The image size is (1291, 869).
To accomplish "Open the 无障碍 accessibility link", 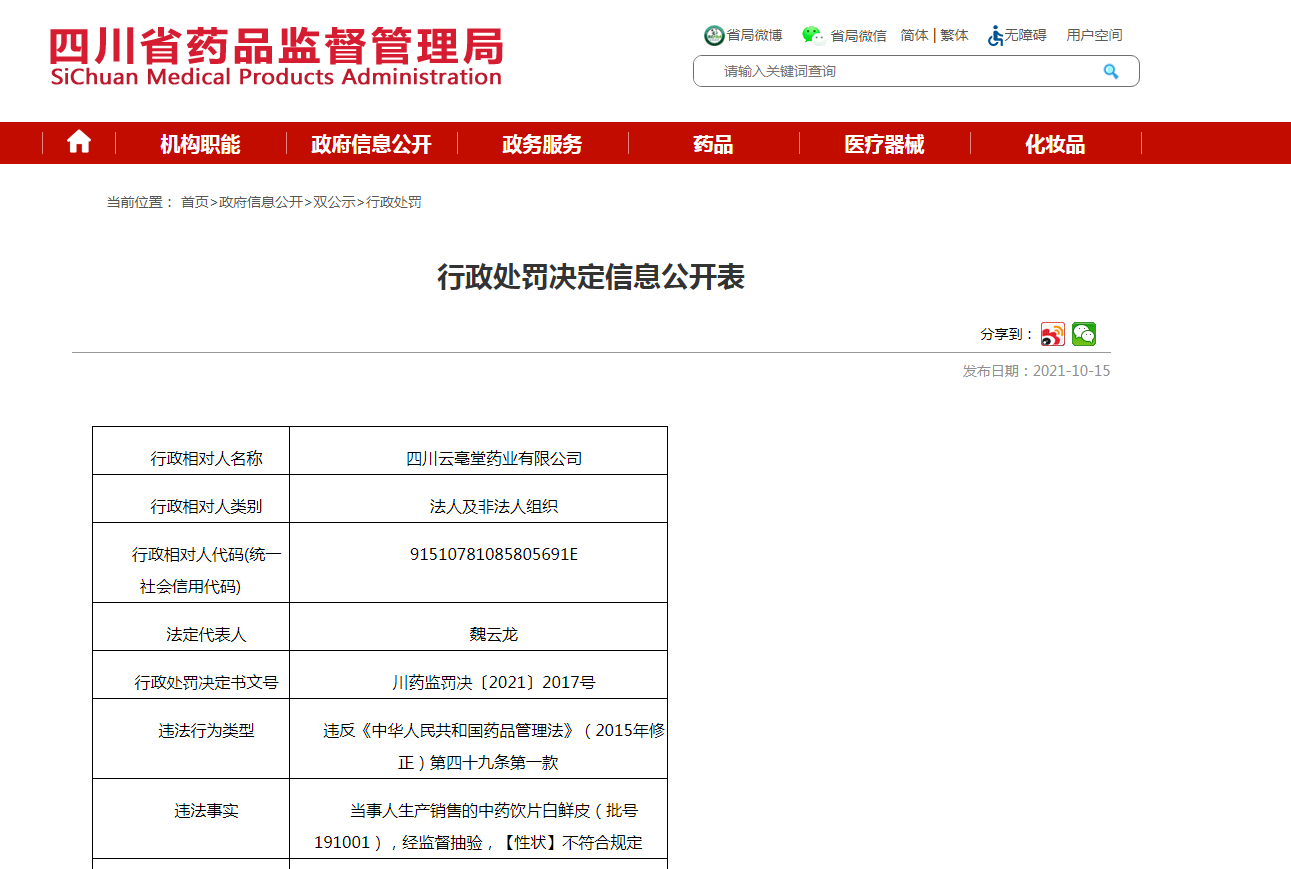I will (x=1025, y=35).
